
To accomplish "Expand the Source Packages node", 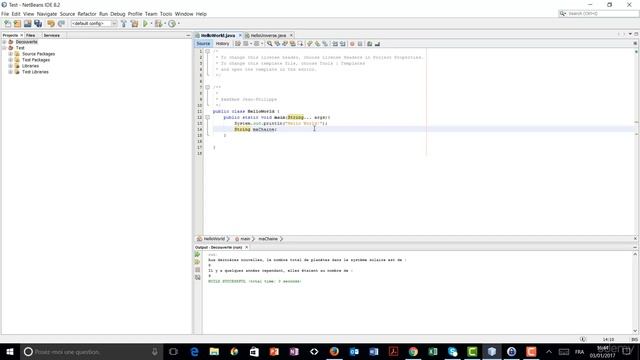I will pyautogui.click(x=11, y=54).
